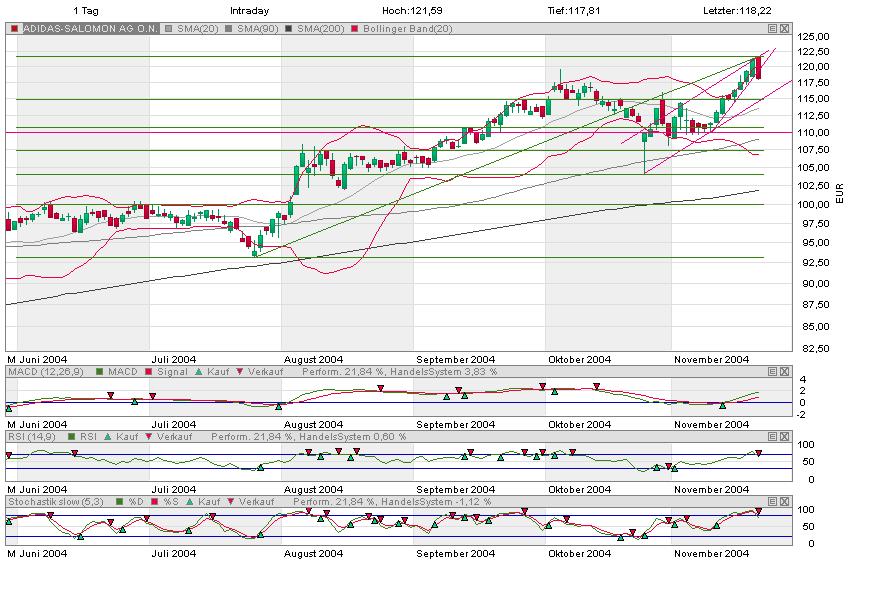Click the MACD (12,26,9) panel title
Screen dimensions: 893x601
(x=46, y=371)
